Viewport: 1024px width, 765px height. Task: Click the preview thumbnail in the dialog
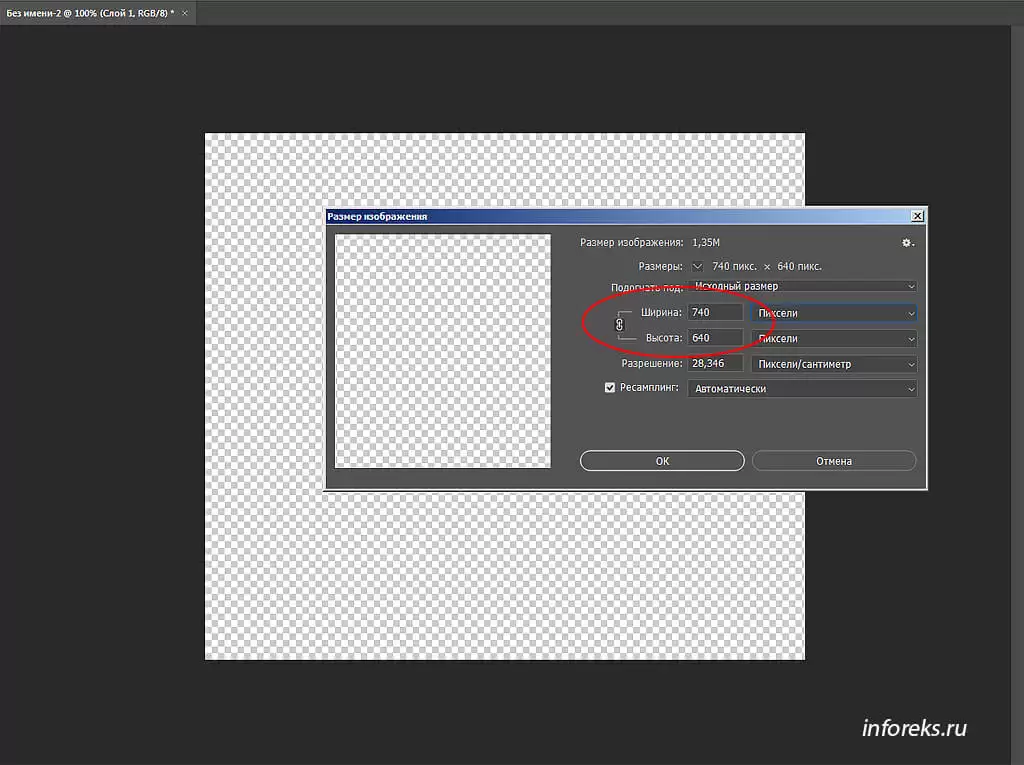(x=443, y=350)
